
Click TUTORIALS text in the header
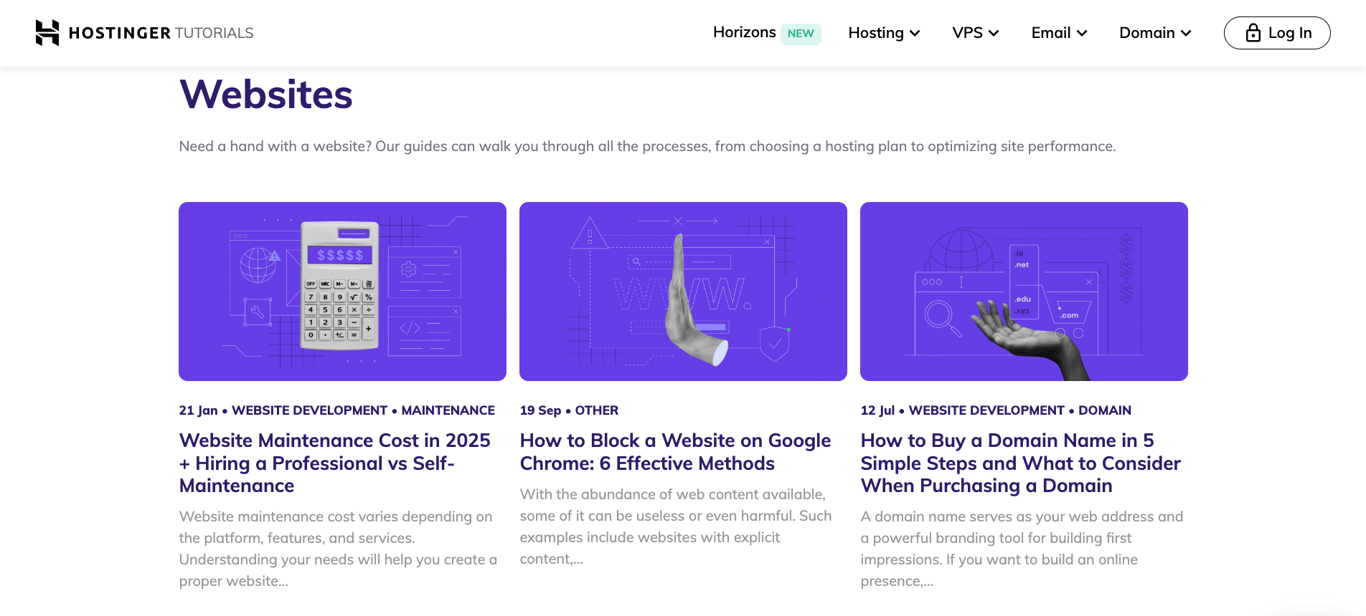(213, 32)
